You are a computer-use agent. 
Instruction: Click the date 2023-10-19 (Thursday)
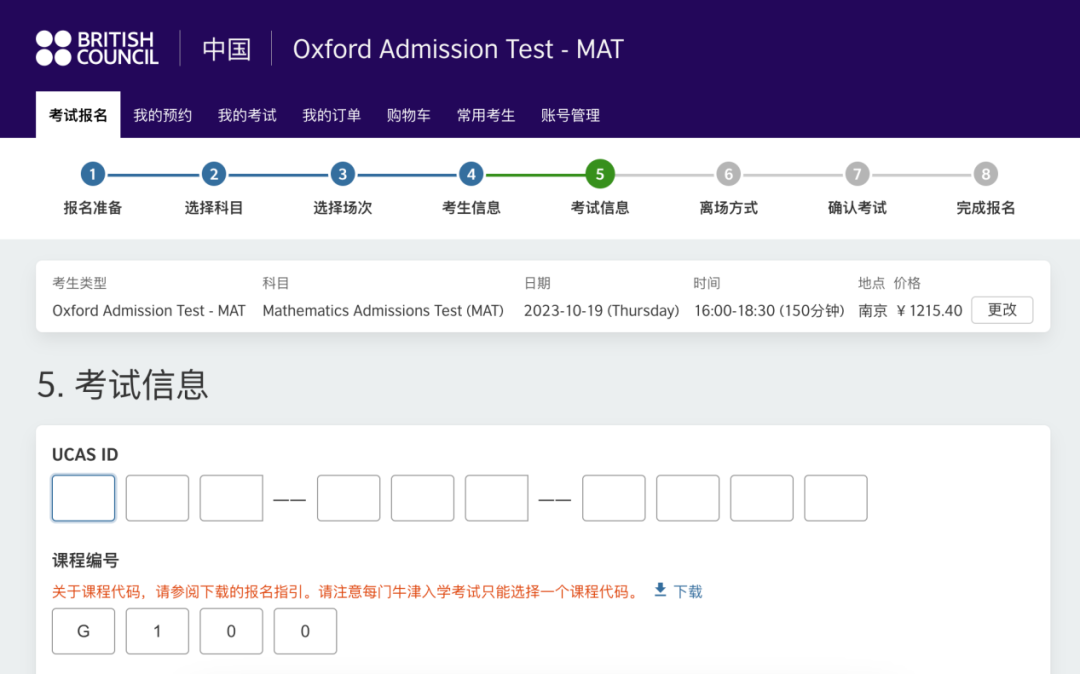(x=601, y=310)
